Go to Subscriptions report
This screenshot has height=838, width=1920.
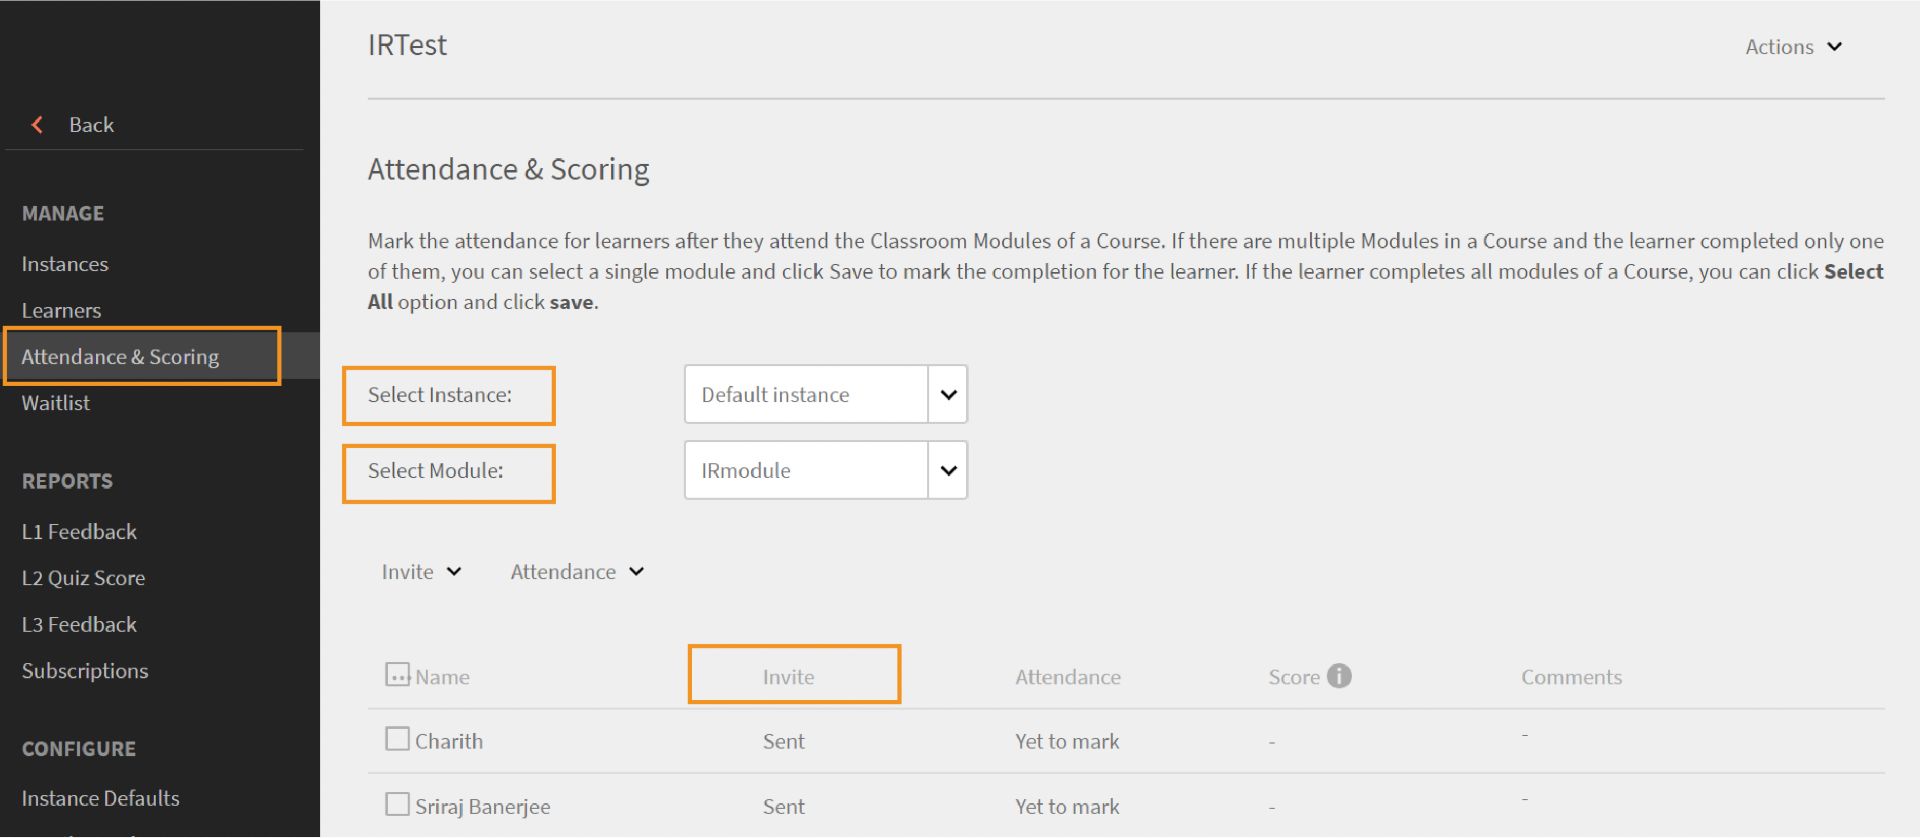tap(85, 671)
